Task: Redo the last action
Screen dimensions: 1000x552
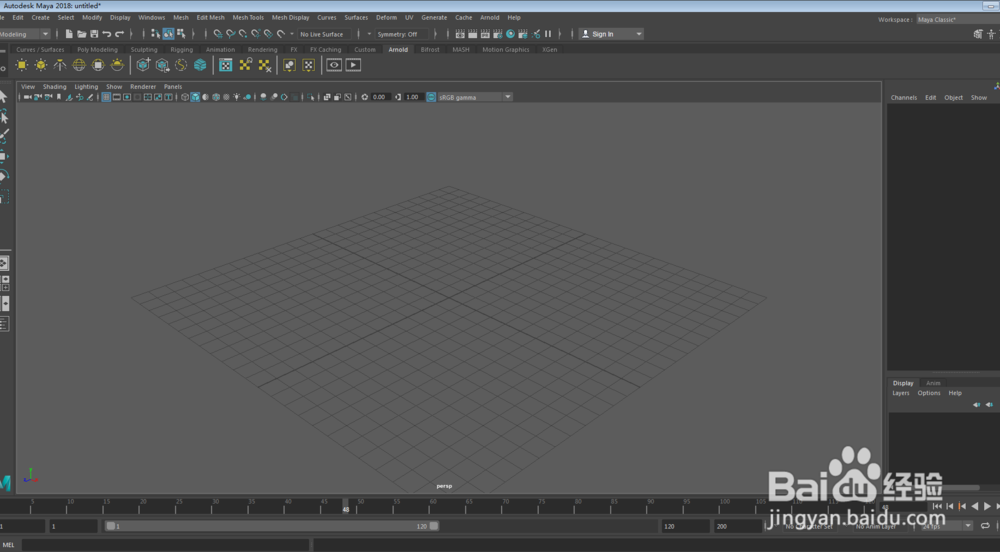Action: [119, 34]
